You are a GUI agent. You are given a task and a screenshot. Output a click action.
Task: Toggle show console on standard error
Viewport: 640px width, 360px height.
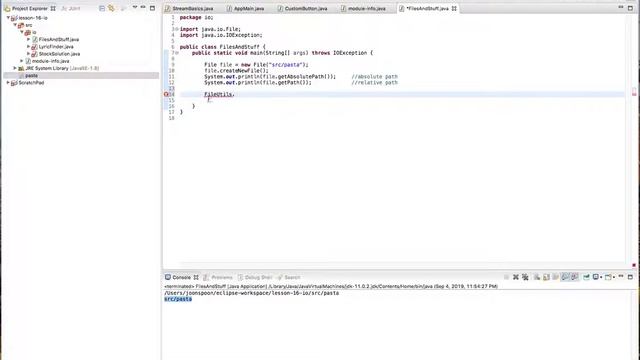pos(575,277)
